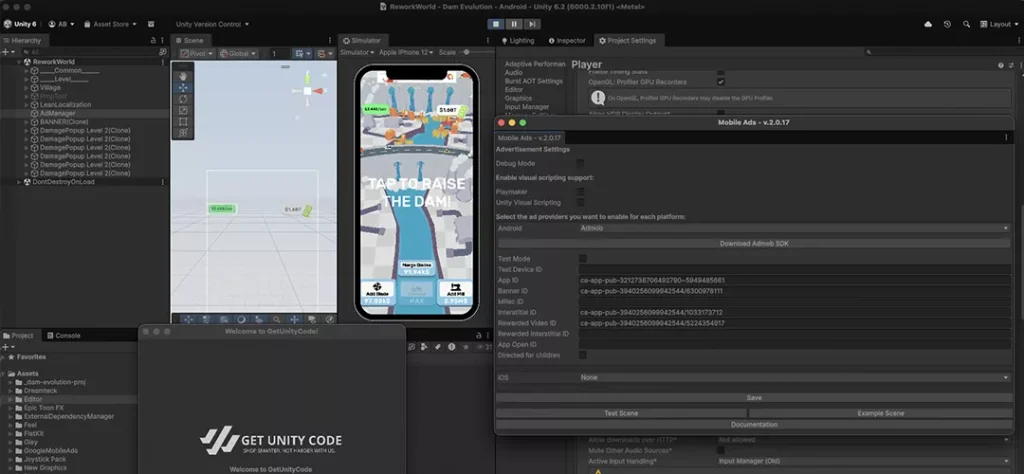Click the App ID input field
Screen dimensions: 1024x474
[x=794, y=280]
